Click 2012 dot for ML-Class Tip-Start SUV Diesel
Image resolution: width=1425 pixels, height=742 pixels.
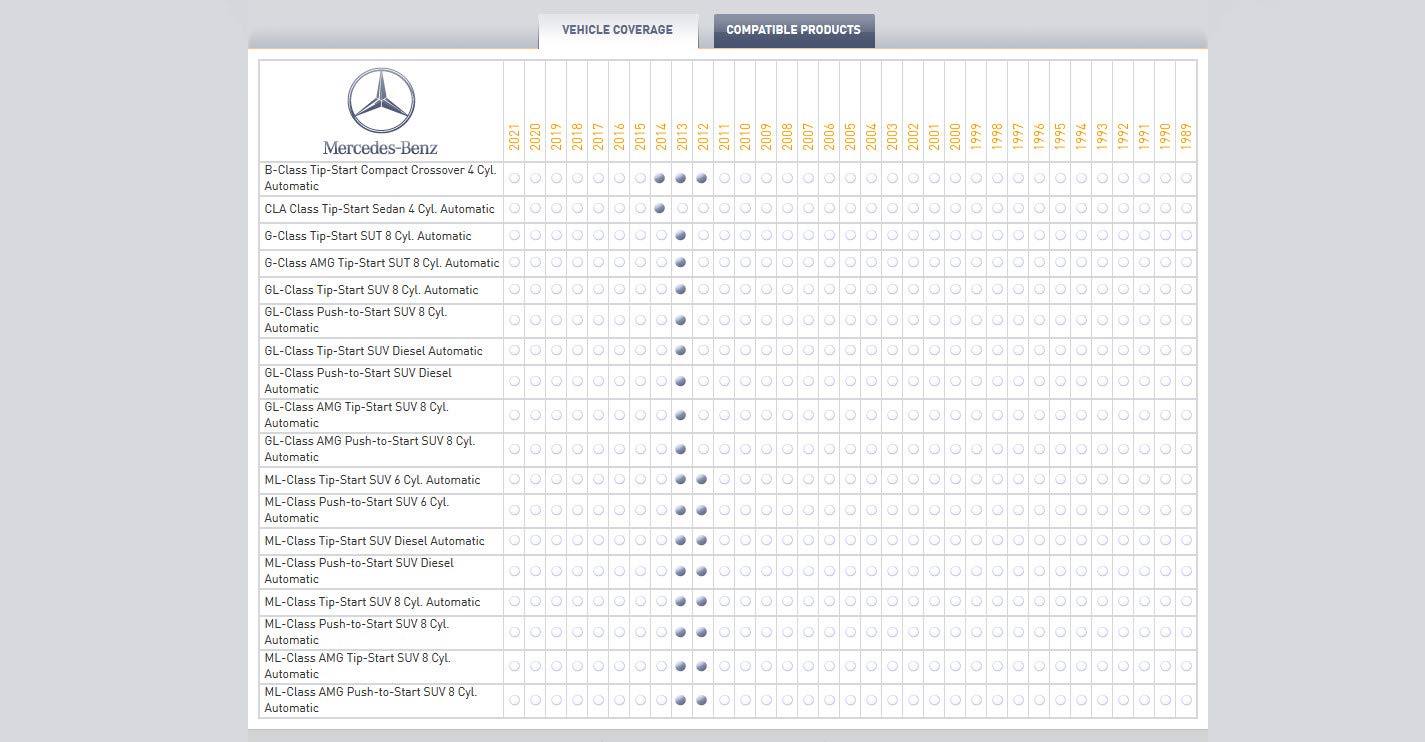702,541
